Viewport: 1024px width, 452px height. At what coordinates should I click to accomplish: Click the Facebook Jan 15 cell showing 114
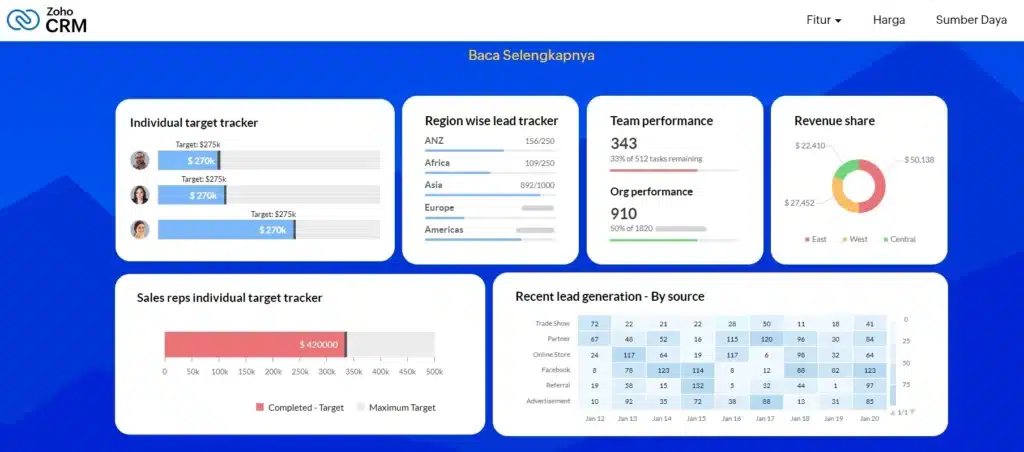click(697, 370)
